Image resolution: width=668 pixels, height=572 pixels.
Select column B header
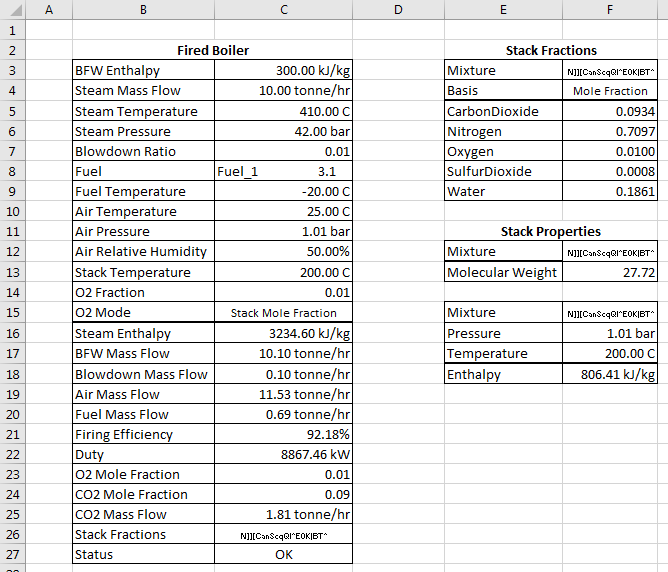tap(143, 9)
